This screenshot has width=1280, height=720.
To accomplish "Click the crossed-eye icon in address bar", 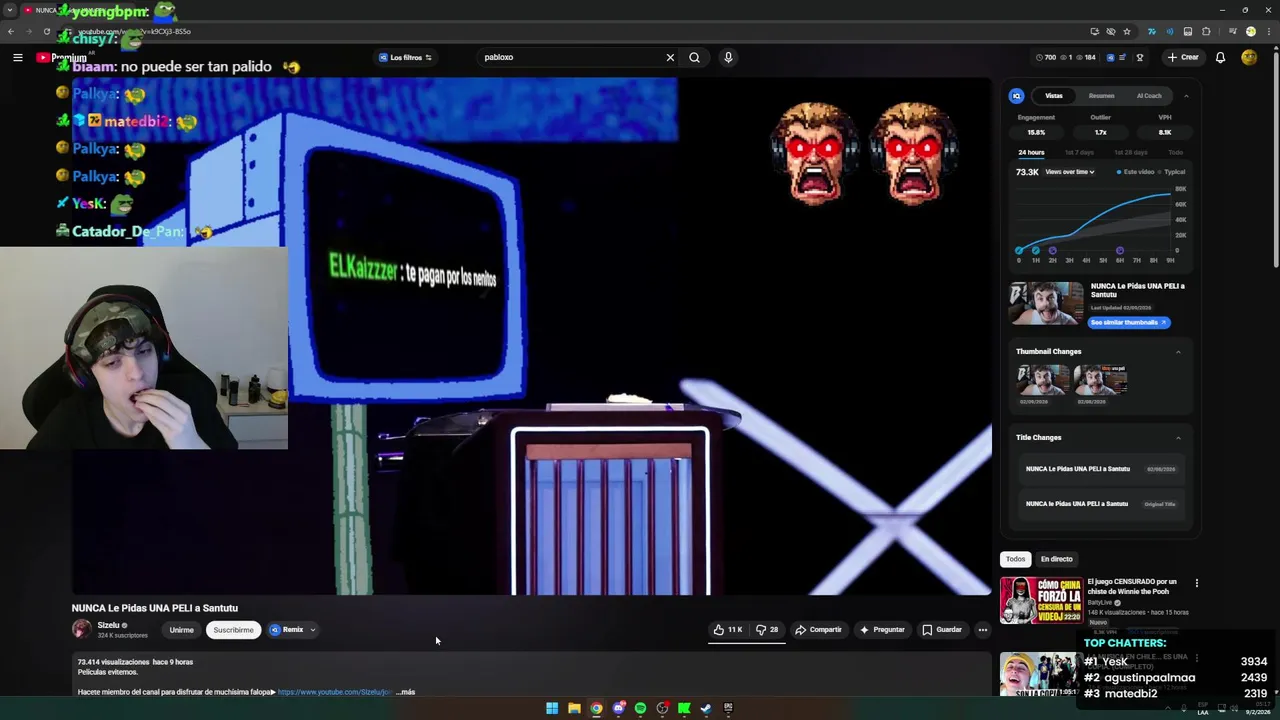I will tap(1111, 31).
